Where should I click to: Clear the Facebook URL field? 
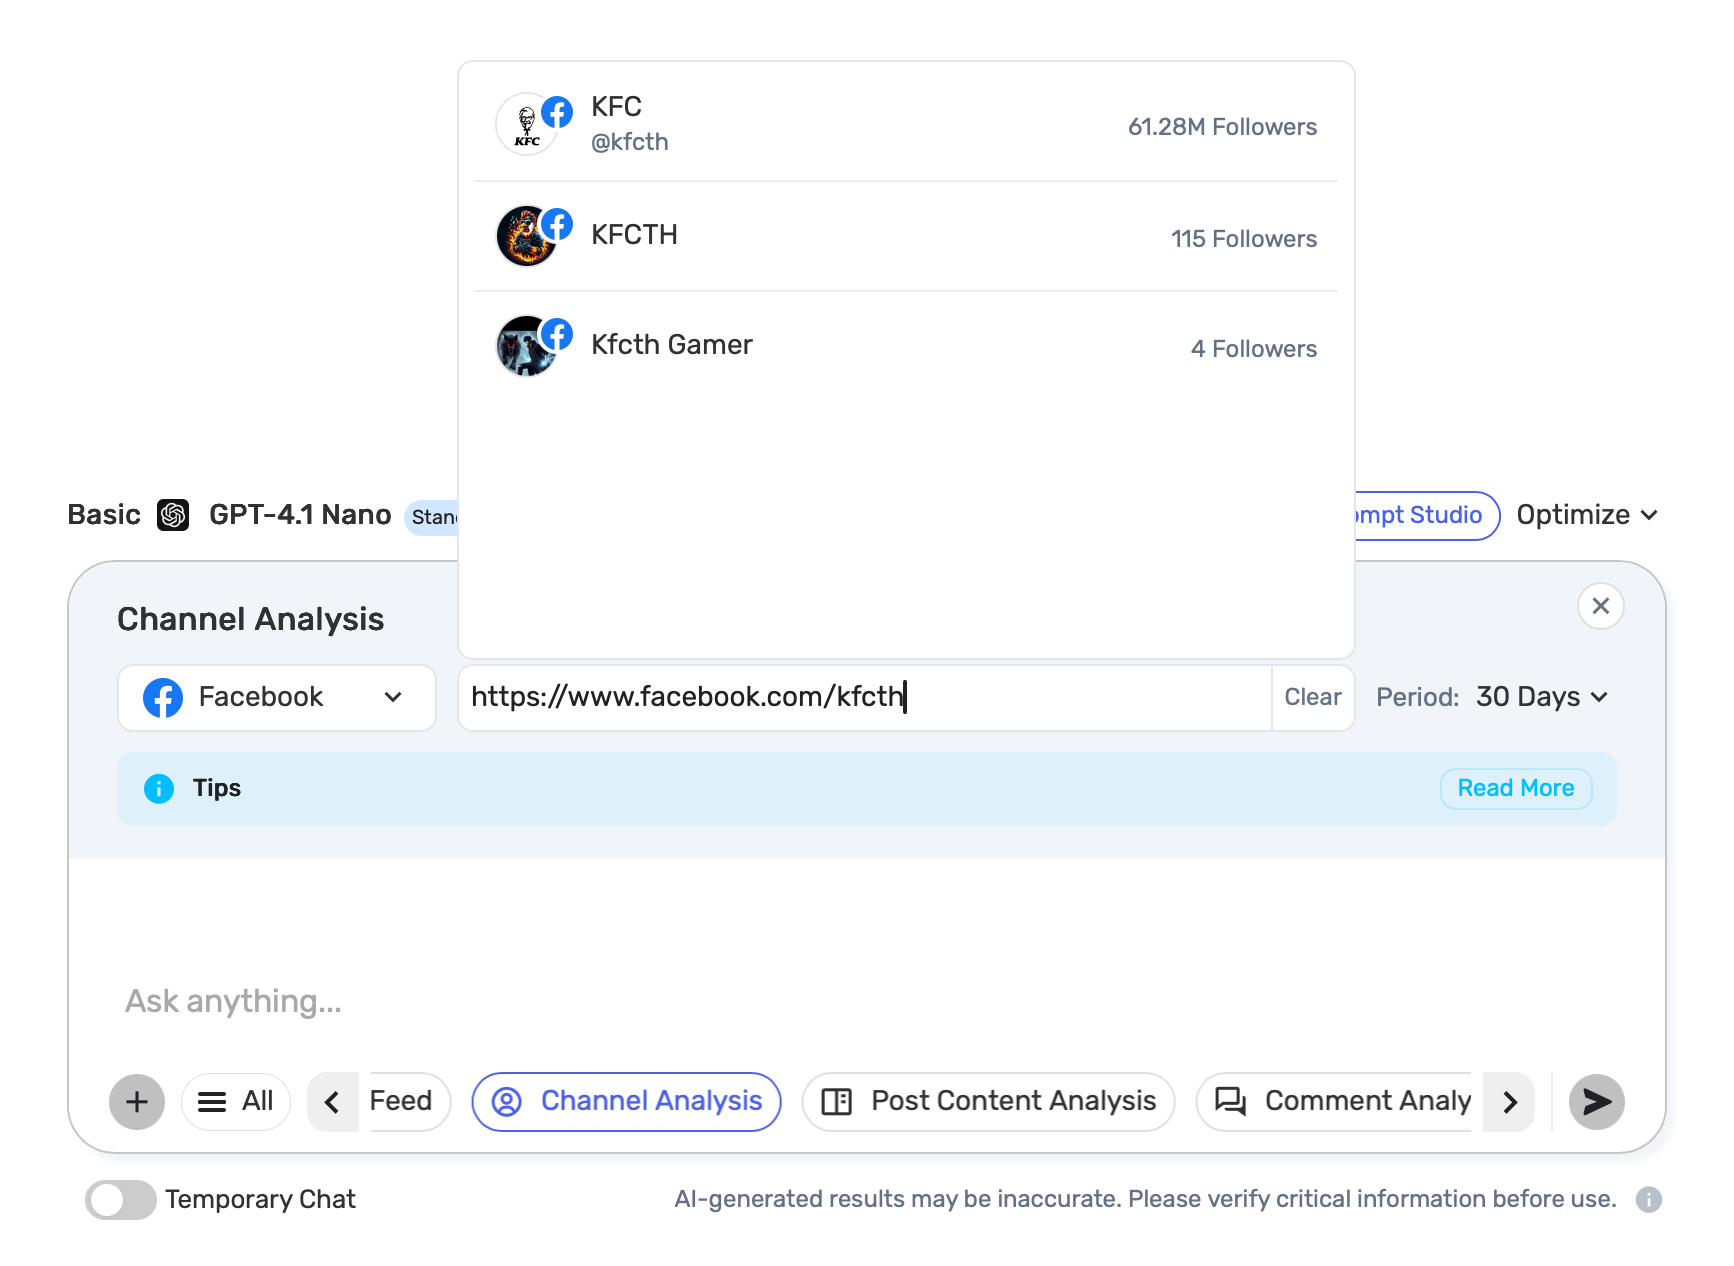pos(1312,697)
